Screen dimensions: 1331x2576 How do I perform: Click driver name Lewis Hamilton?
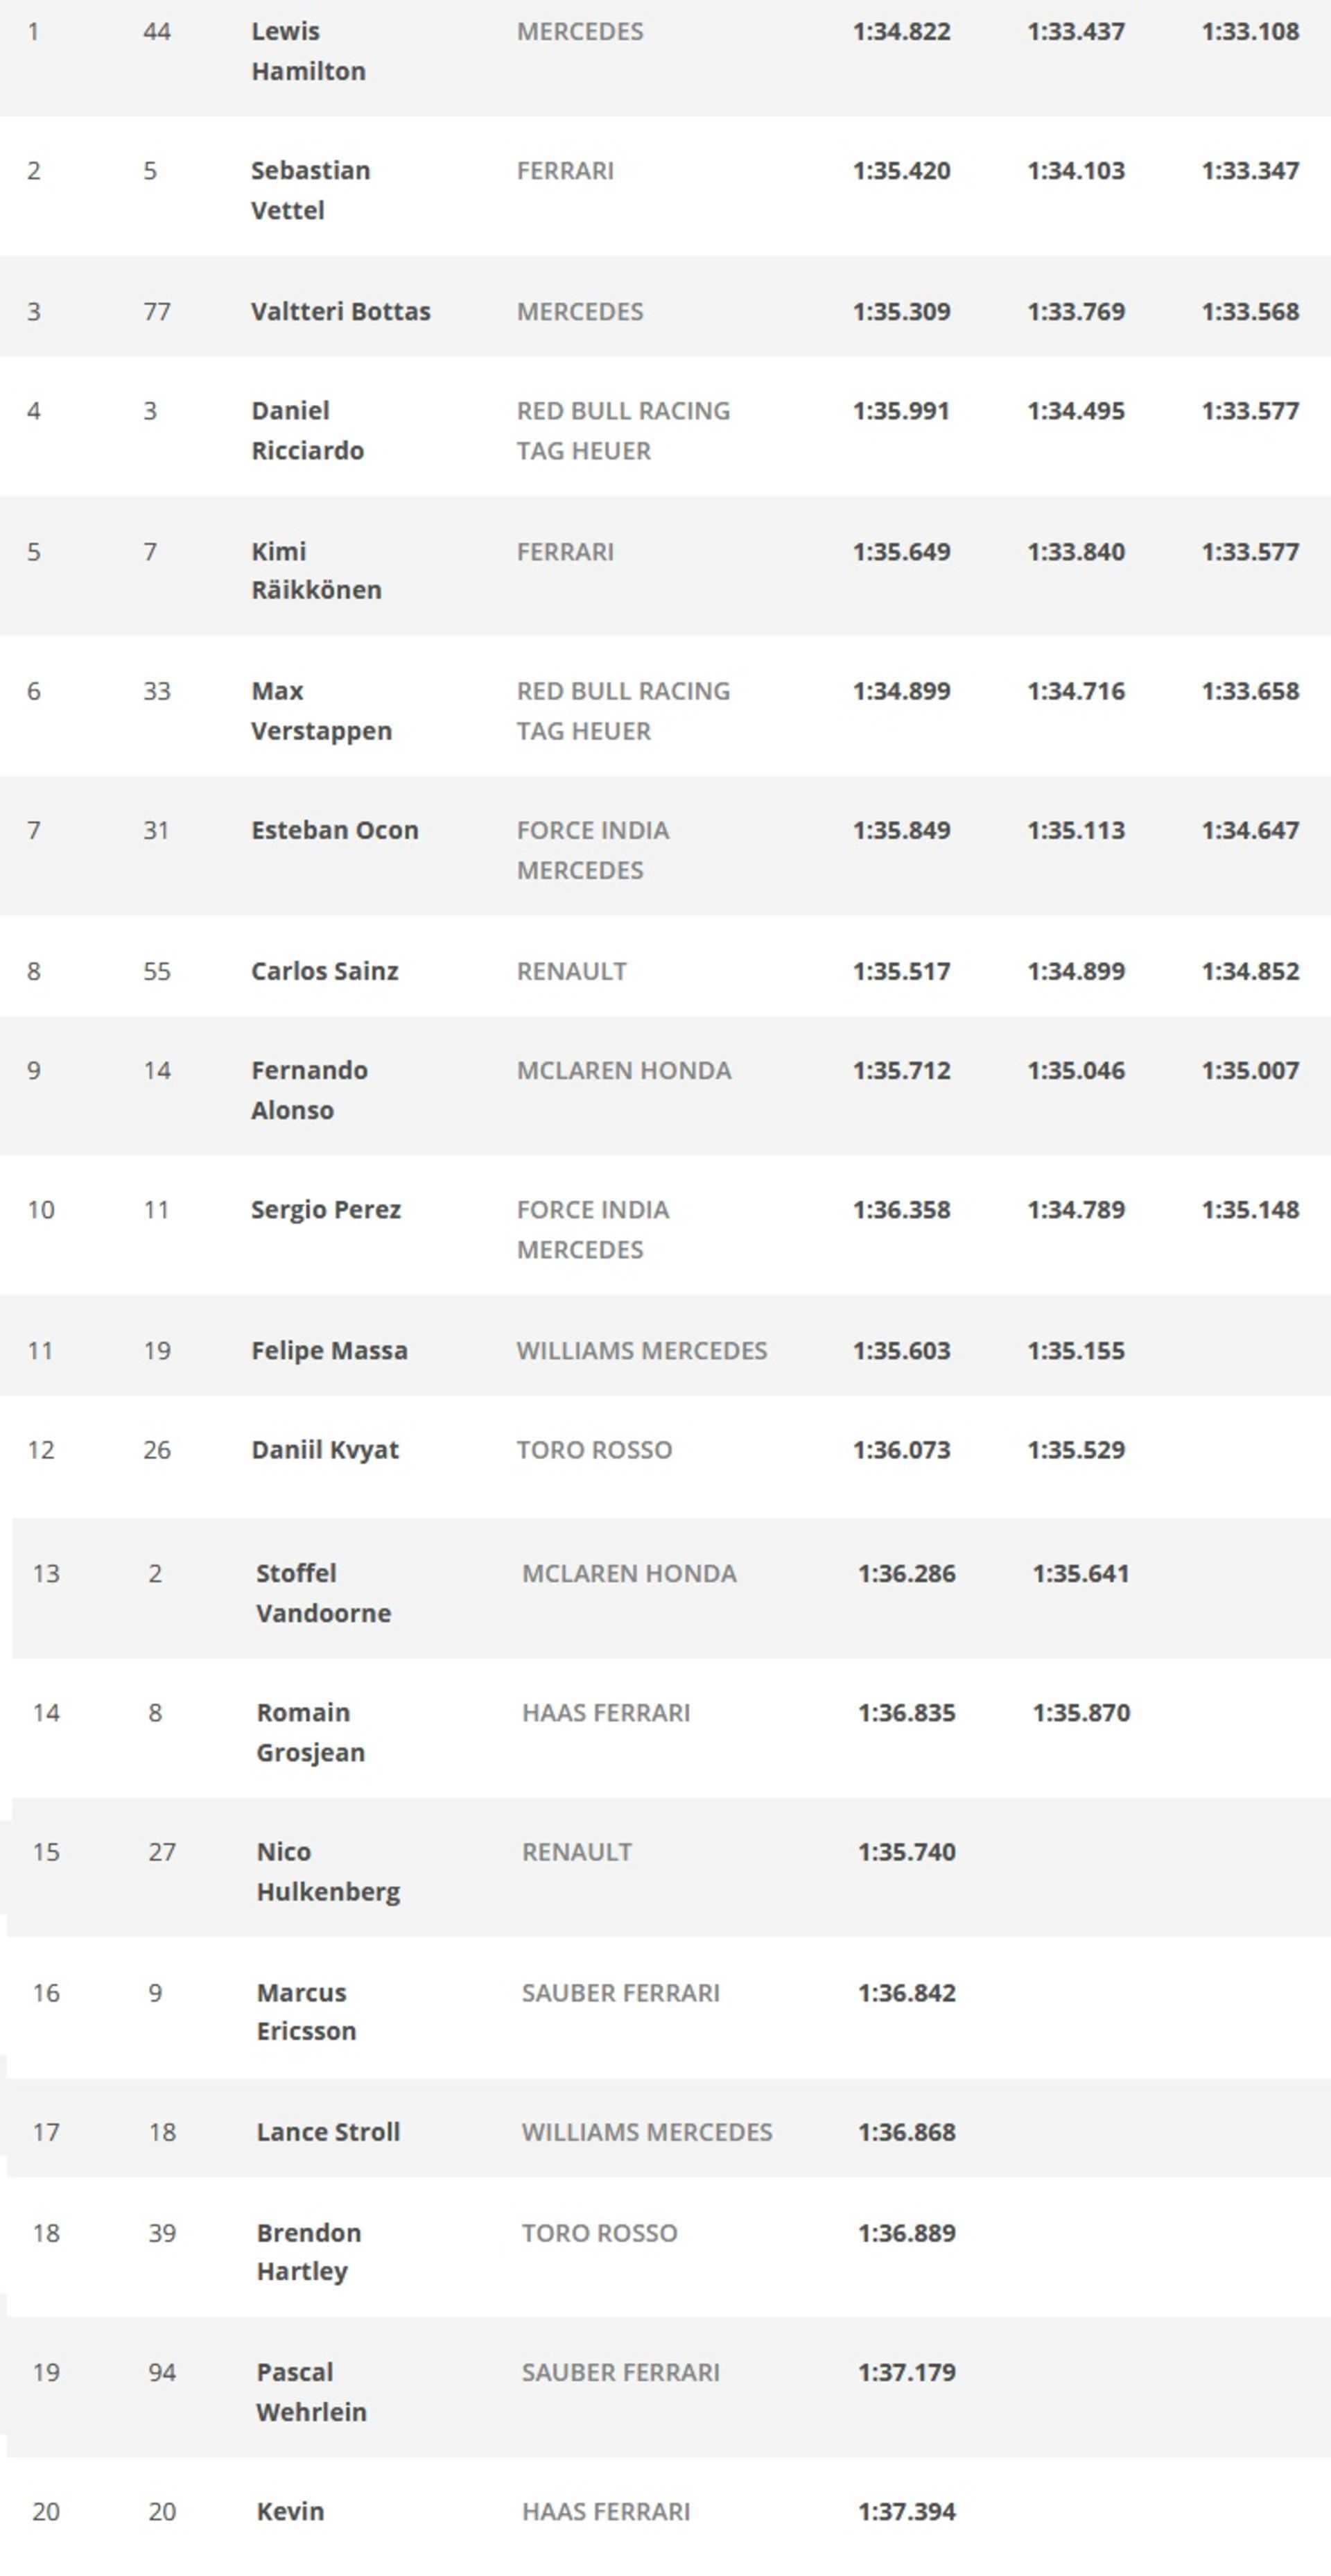(308, 51)
